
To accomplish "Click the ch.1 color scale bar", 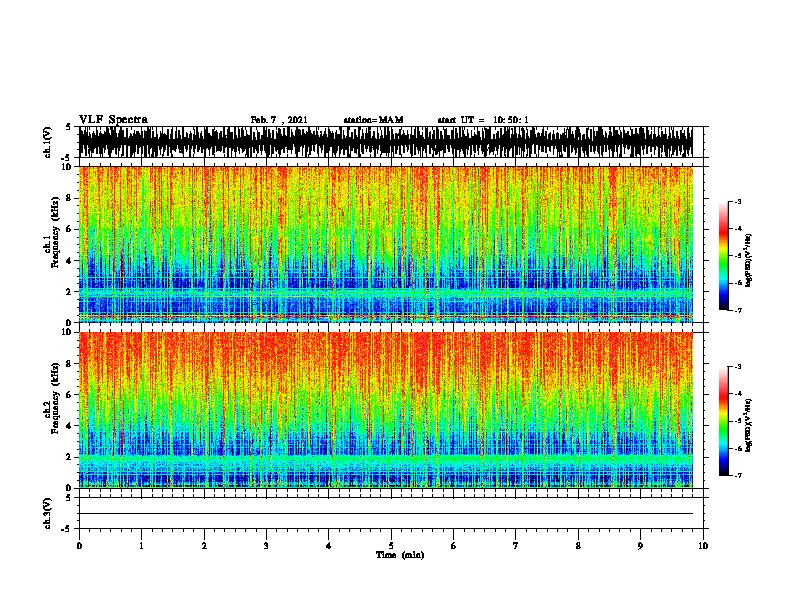I will [x=723, y=256].
